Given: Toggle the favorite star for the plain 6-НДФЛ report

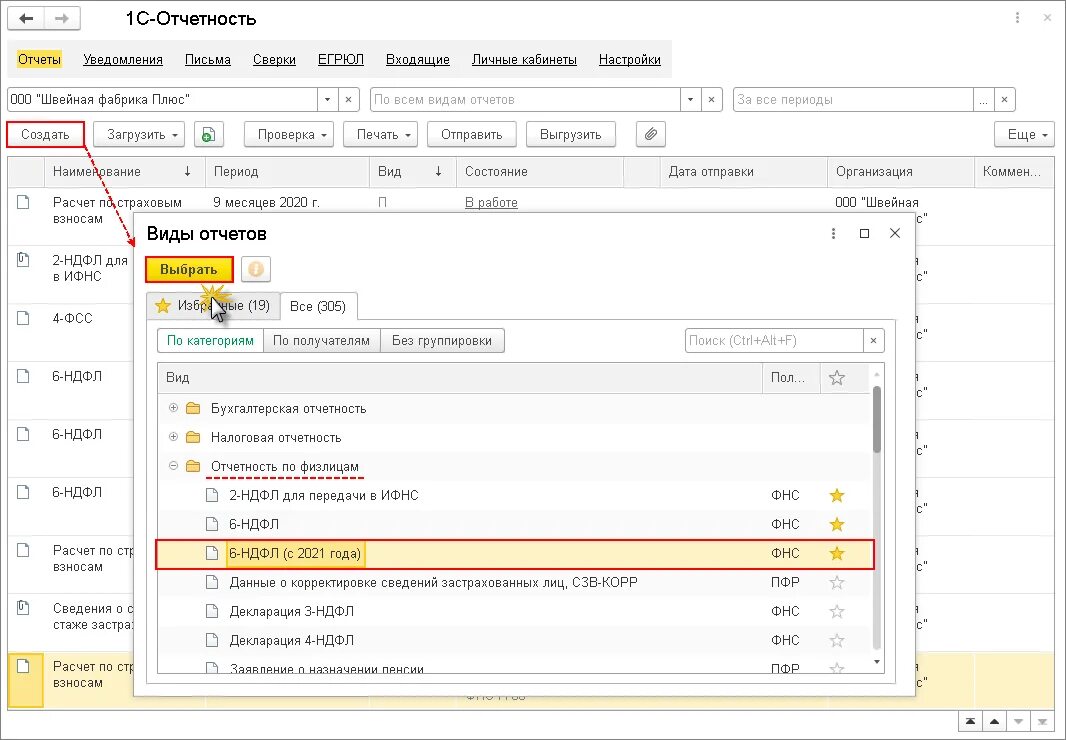Looking at the screenshot, I should pos(837,524).
